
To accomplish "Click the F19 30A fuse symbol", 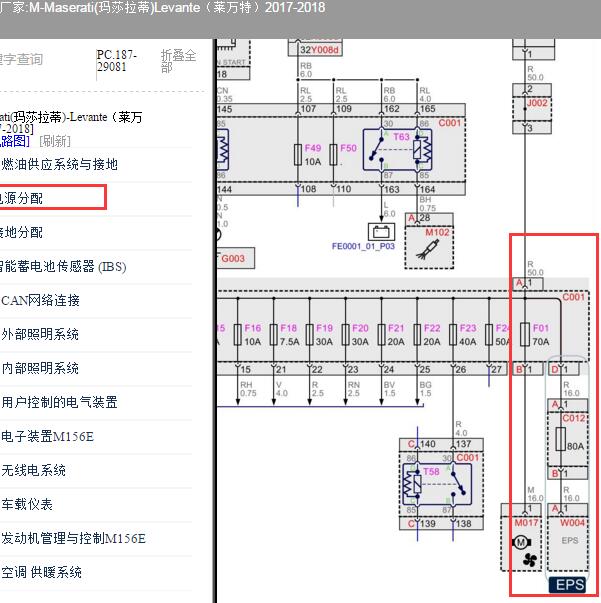I will [x=310, y=335].
